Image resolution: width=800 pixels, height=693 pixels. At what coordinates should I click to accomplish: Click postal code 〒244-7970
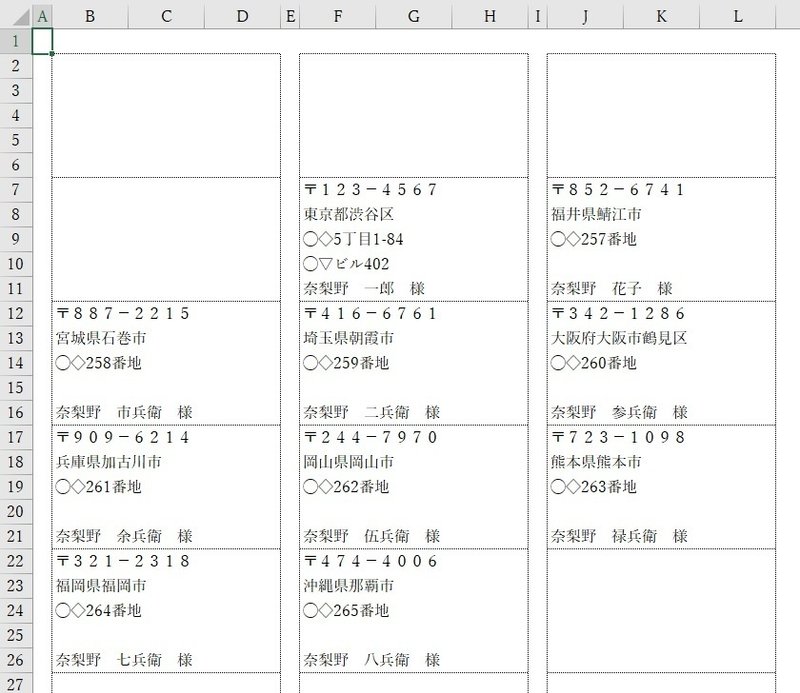[x=371, y=437]
